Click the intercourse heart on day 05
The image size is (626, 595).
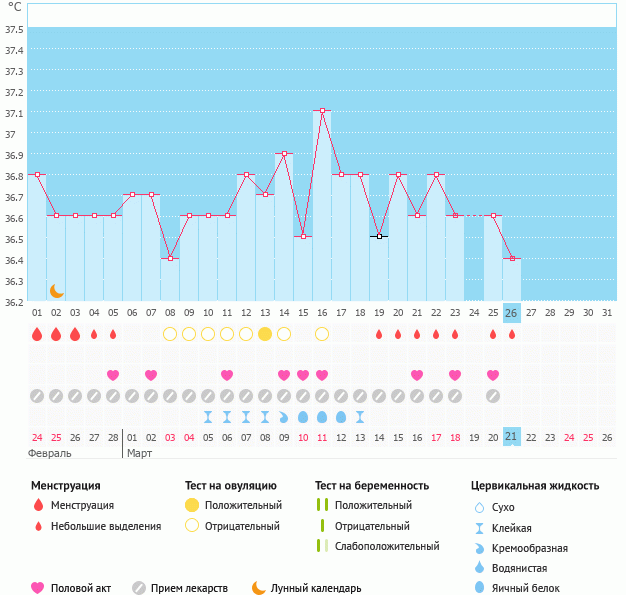(x=113, y=375)
